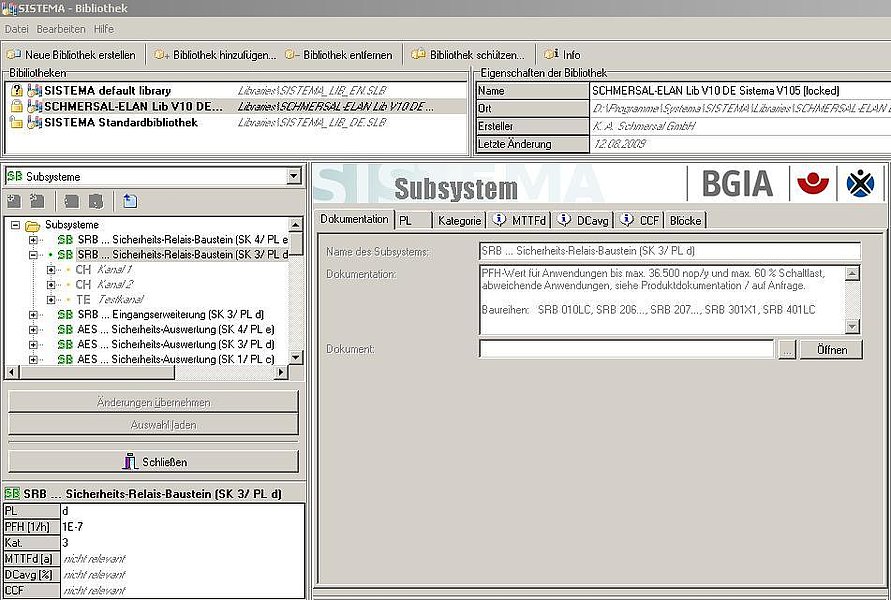891x600 pixels.
Task: Collapse the Subsysteme root folder node
Action: point(15,225)
